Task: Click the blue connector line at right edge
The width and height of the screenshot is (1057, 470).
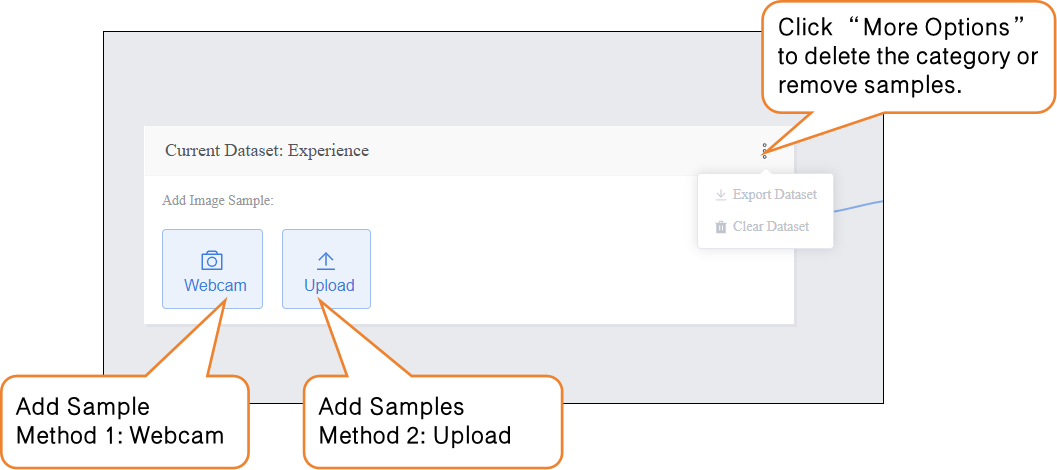Action: (x=860, y=205)
